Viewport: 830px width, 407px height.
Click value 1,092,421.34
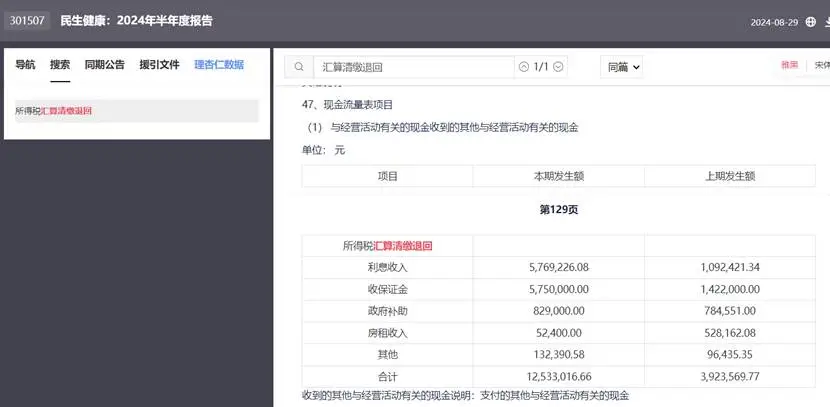pyautogui.click(x=730, y=267)
